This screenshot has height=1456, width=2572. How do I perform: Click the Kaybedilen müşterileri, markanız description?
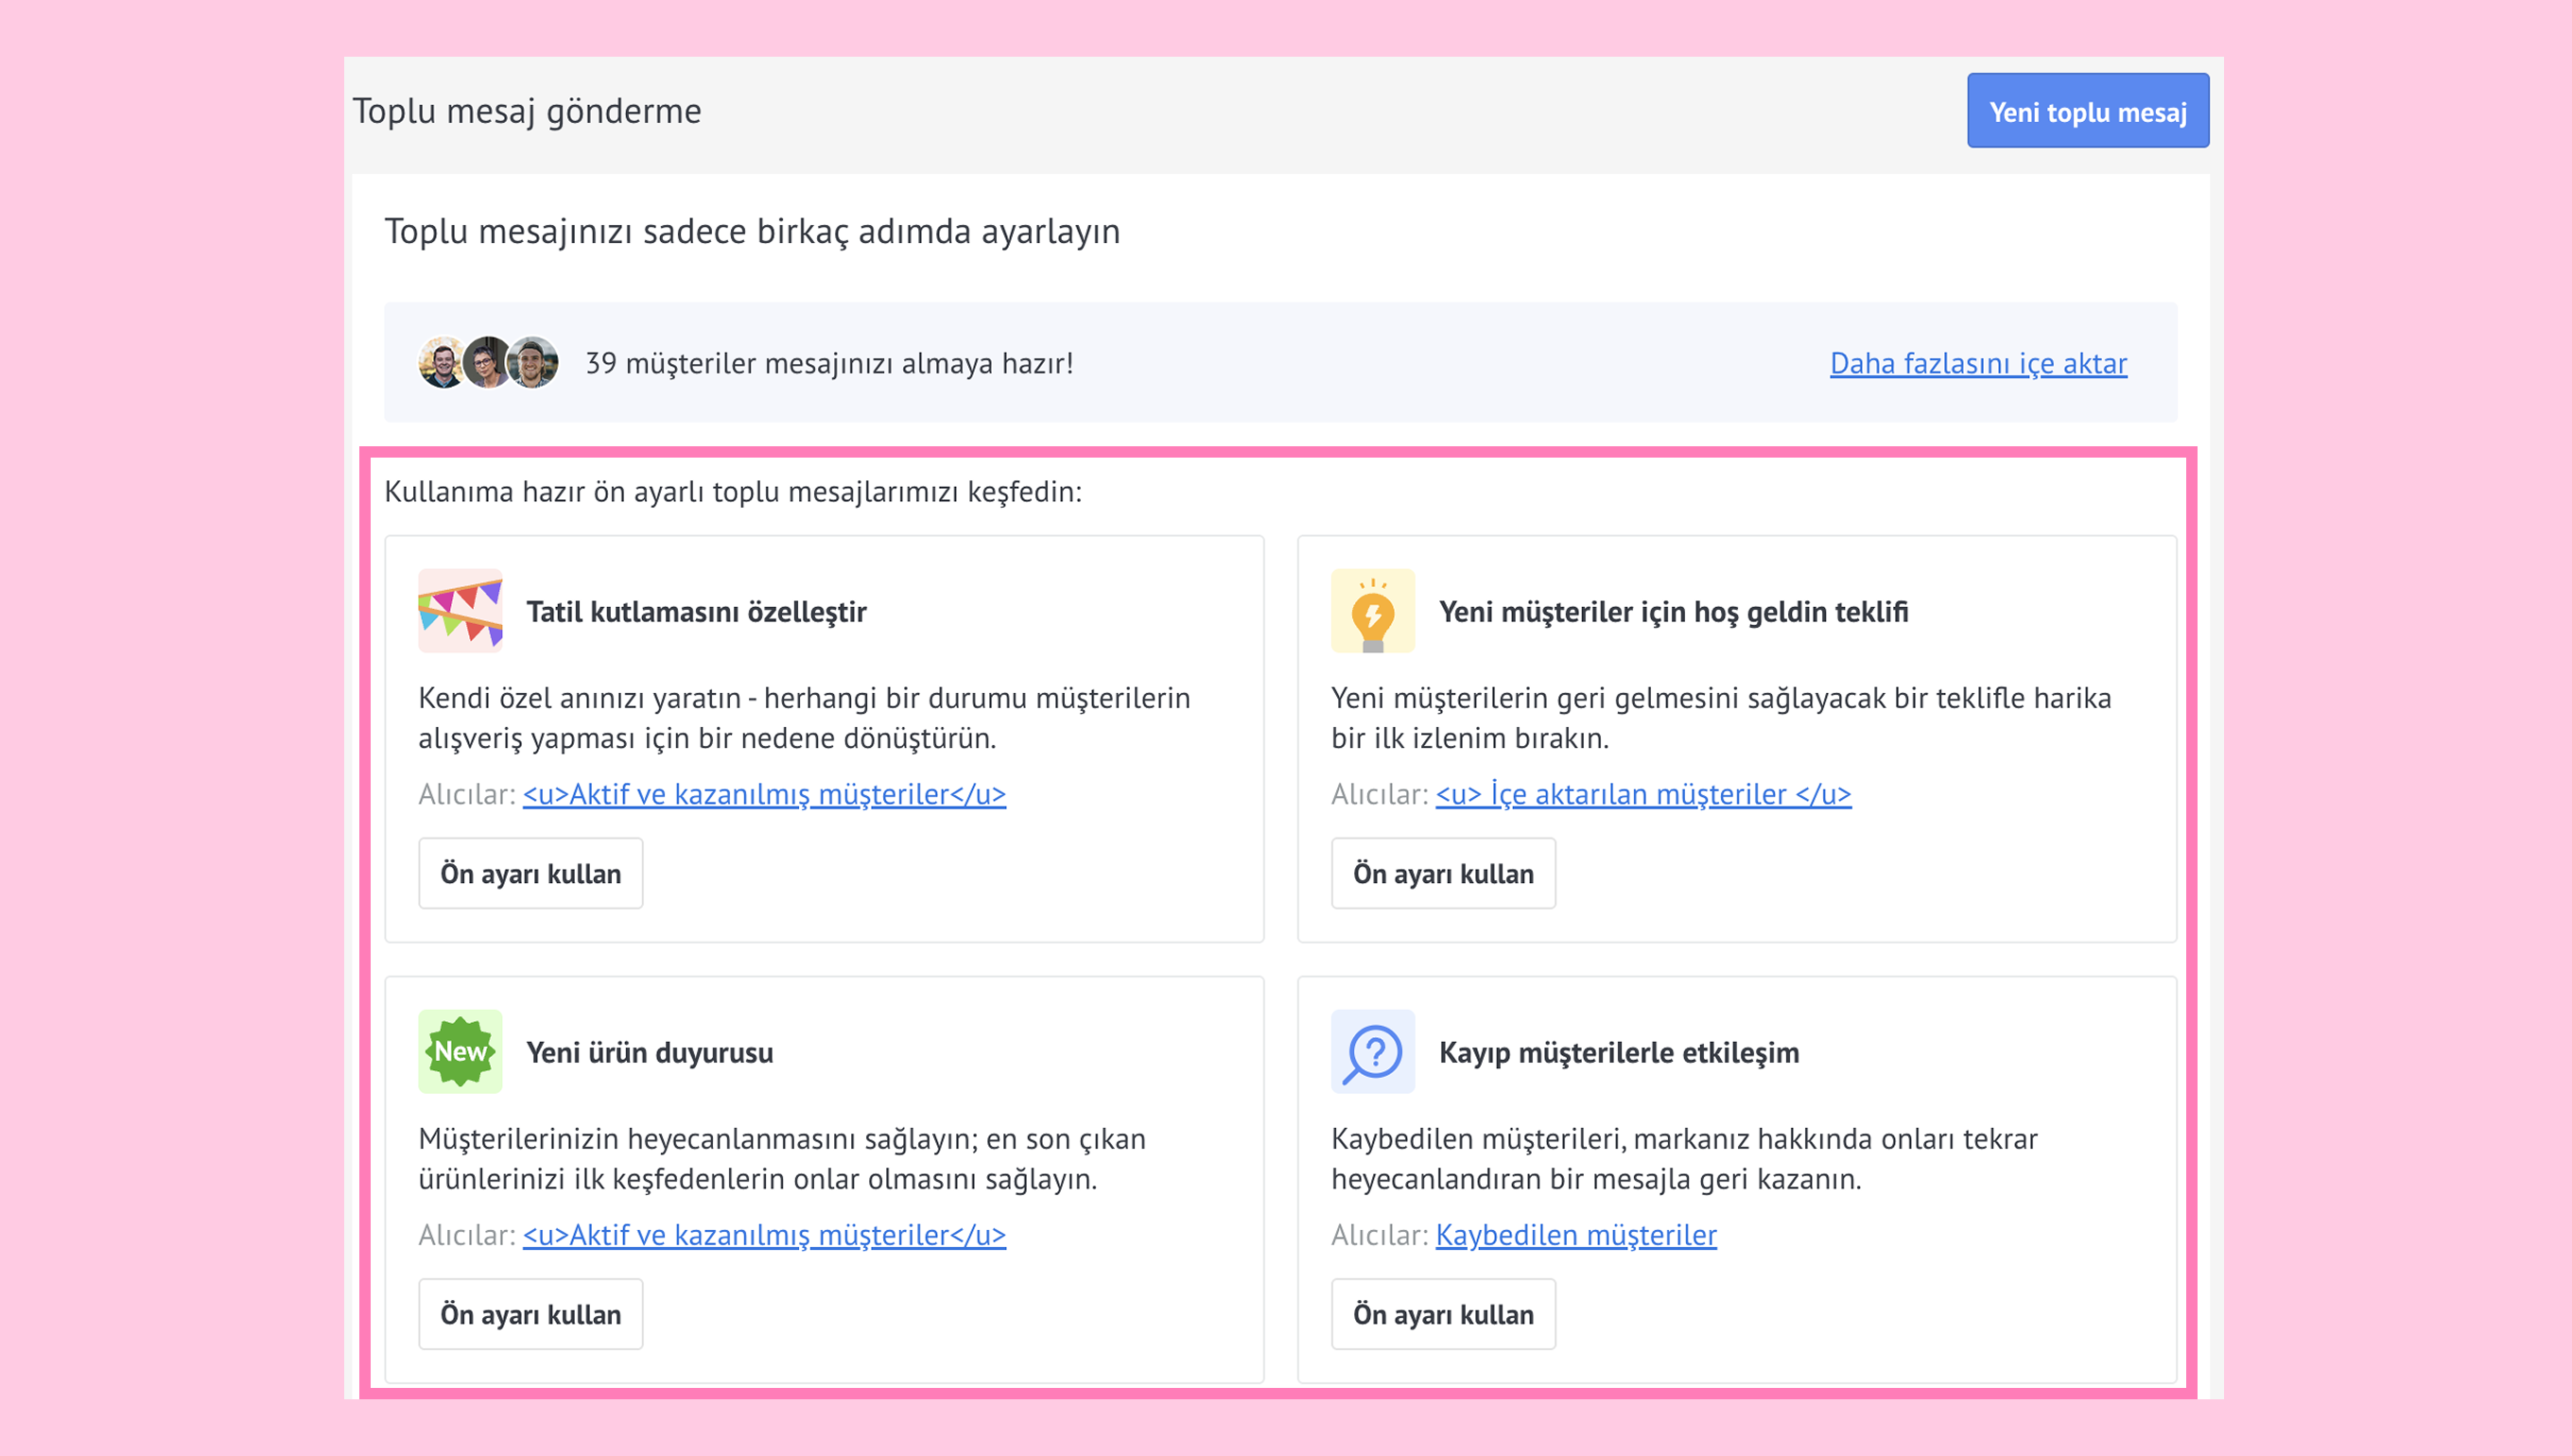[1684, 1159]
